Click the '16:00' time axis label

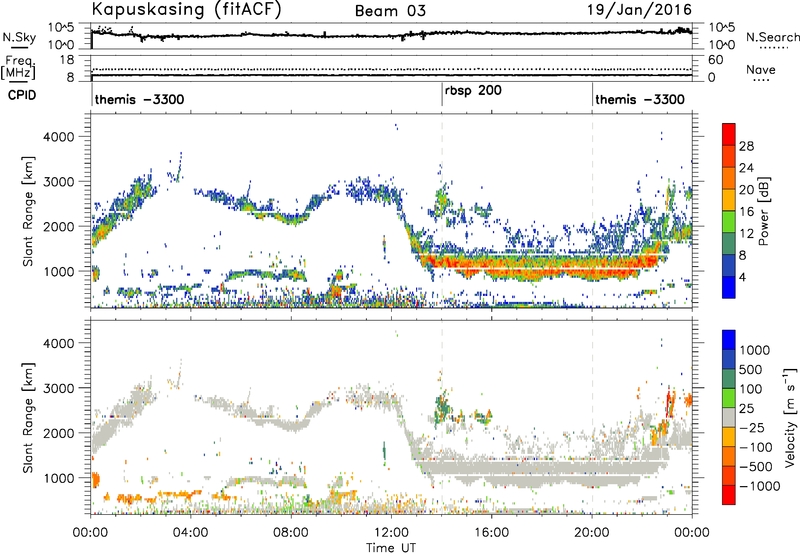[491, 533]
